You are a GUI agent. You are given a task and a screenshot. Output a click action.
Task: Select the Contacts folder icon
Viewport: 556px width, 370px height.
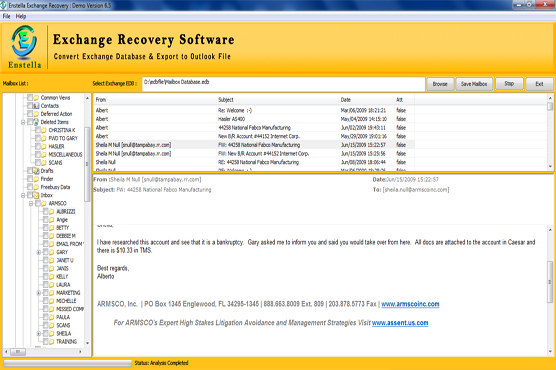(x=36, y=106)
